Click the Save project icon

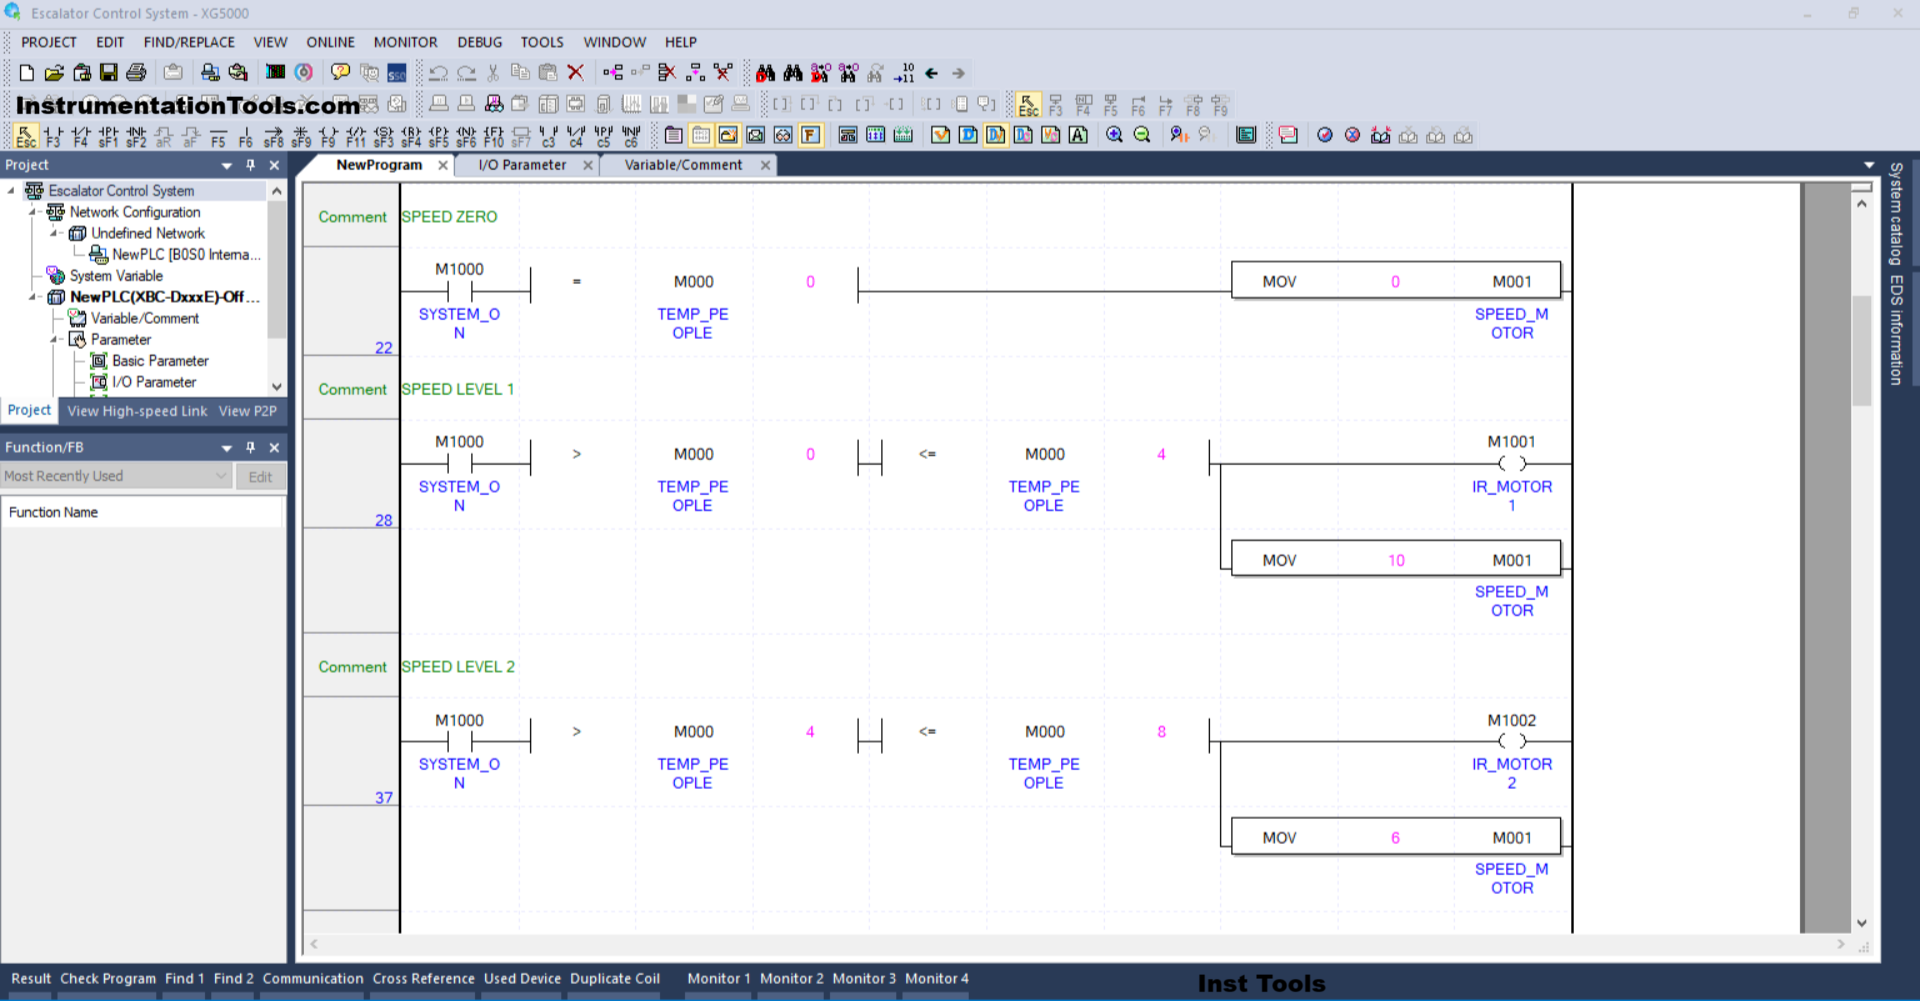coord(109,73)
